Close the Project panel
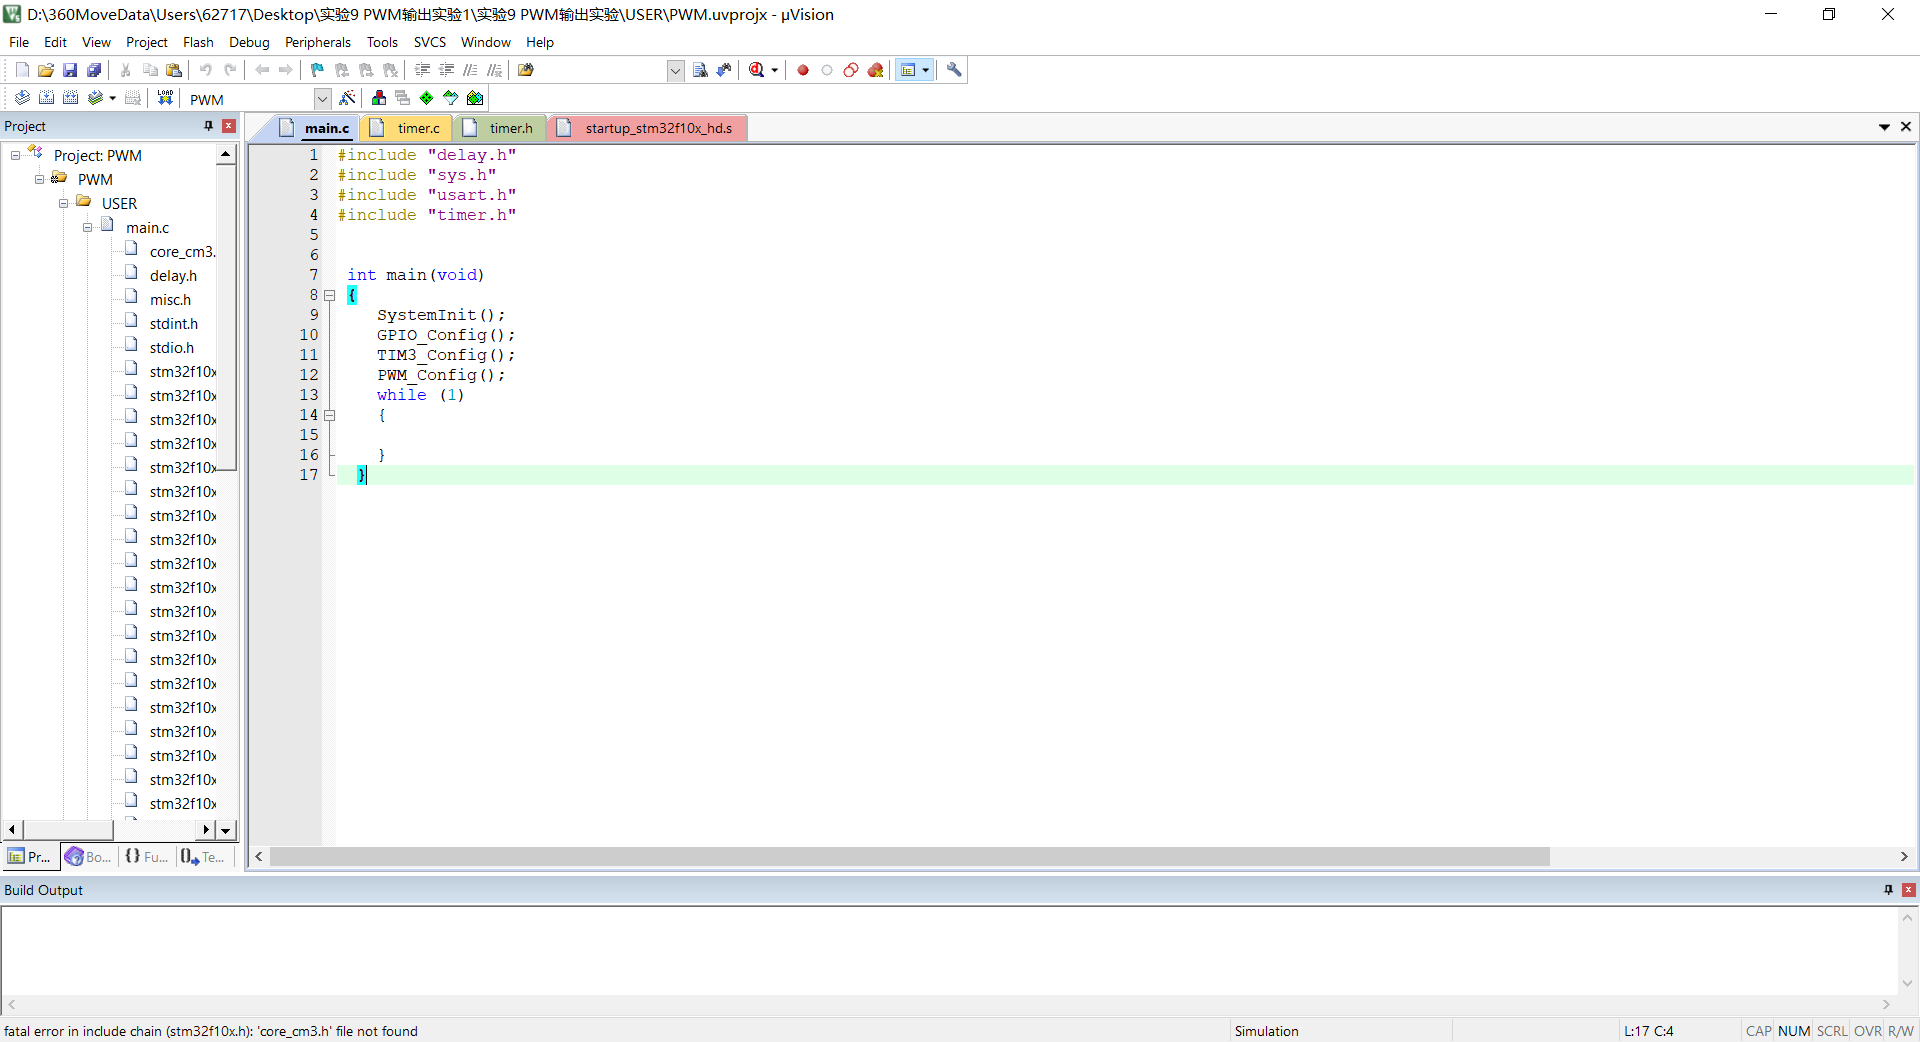 (229, 126)
